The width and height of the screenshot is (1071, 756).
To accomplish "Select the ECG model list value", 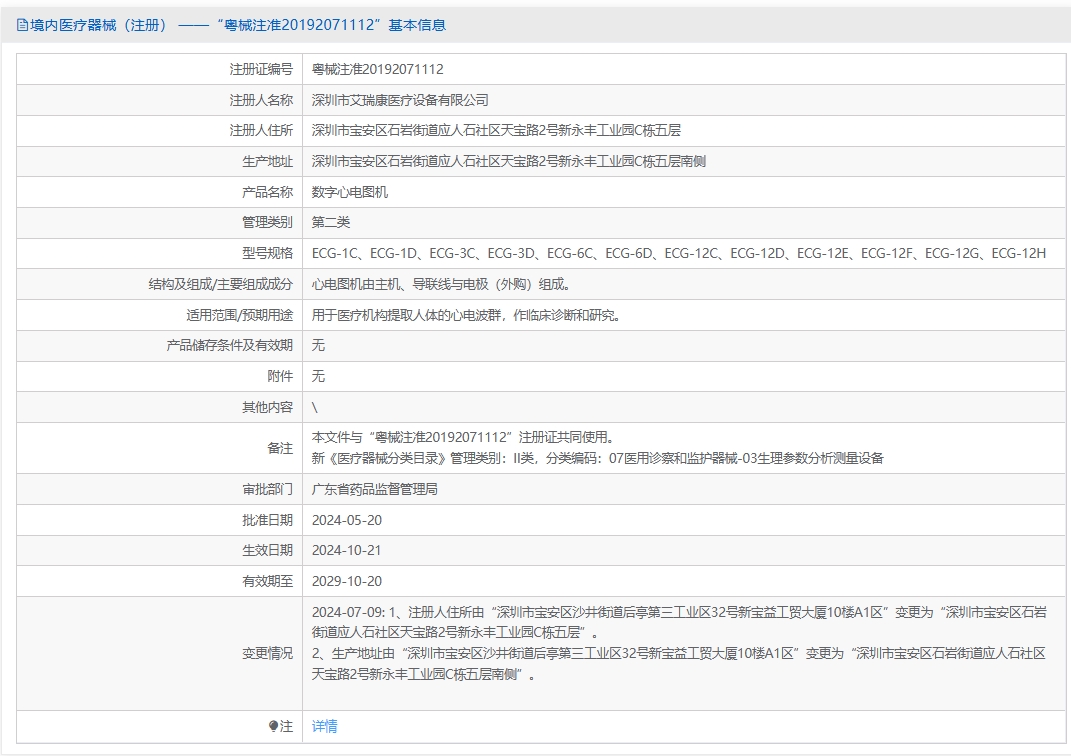I will [x=679, y=253].
